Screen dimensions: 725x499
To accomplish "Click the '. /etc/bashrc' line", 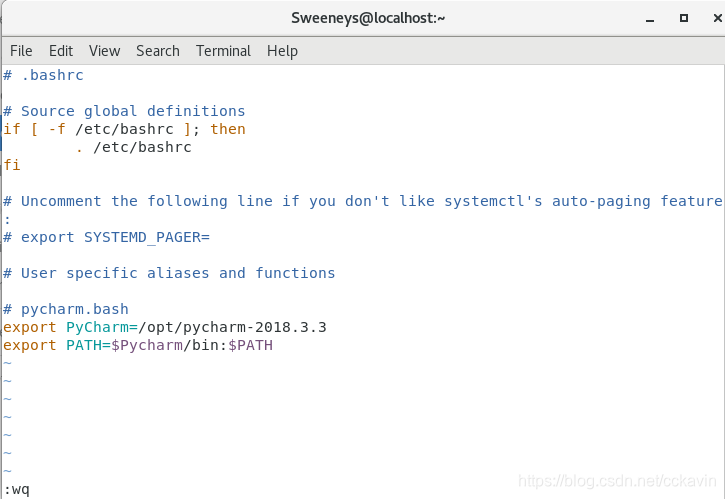I will [133, 147].
